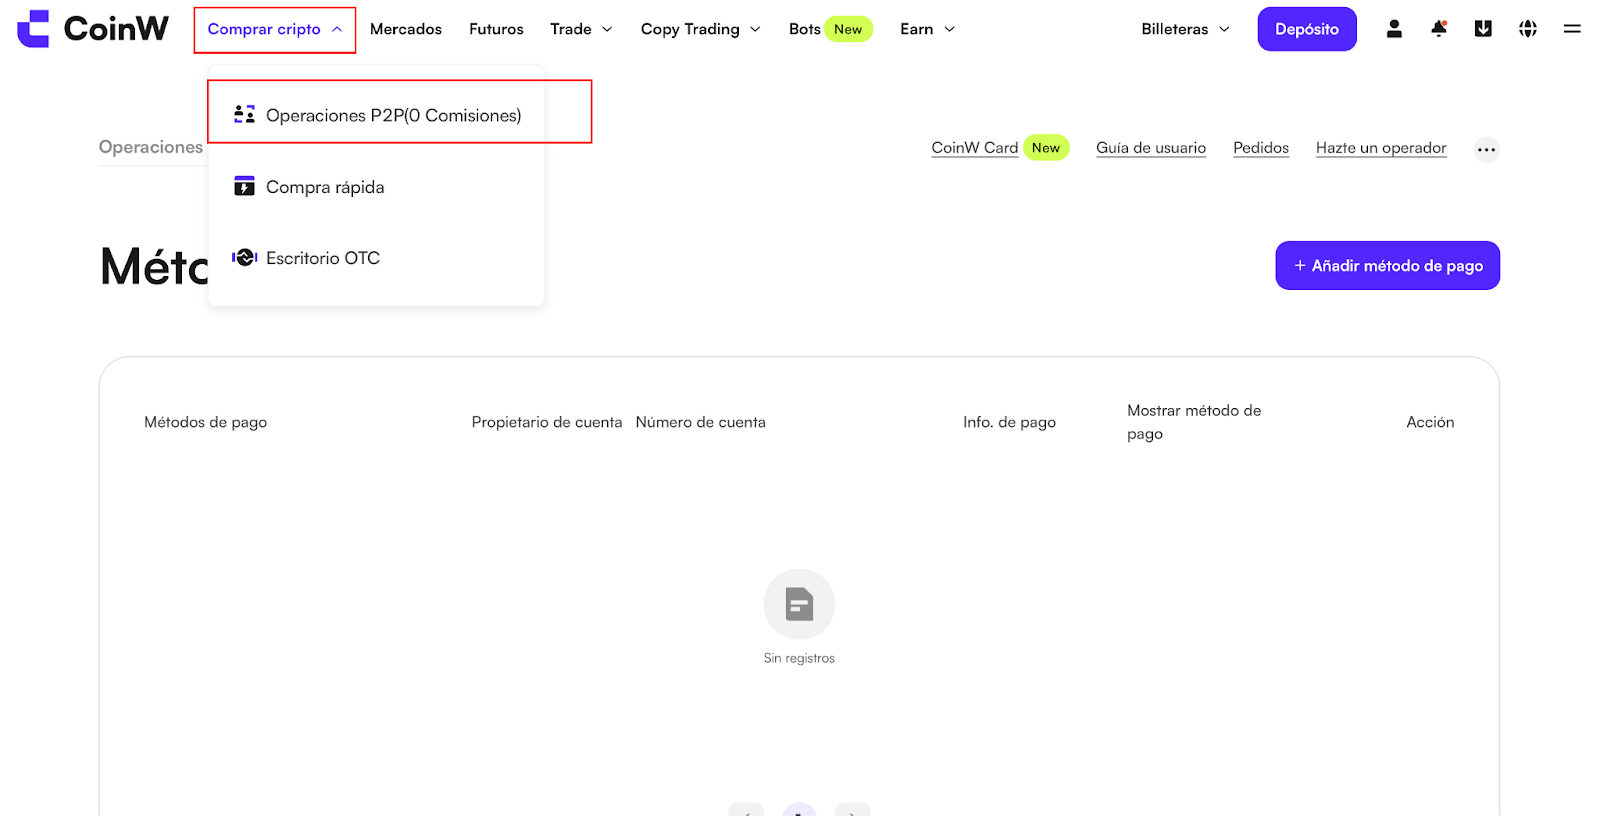
Task: Open the hamburger menu icon
Action: [1572, 29]
